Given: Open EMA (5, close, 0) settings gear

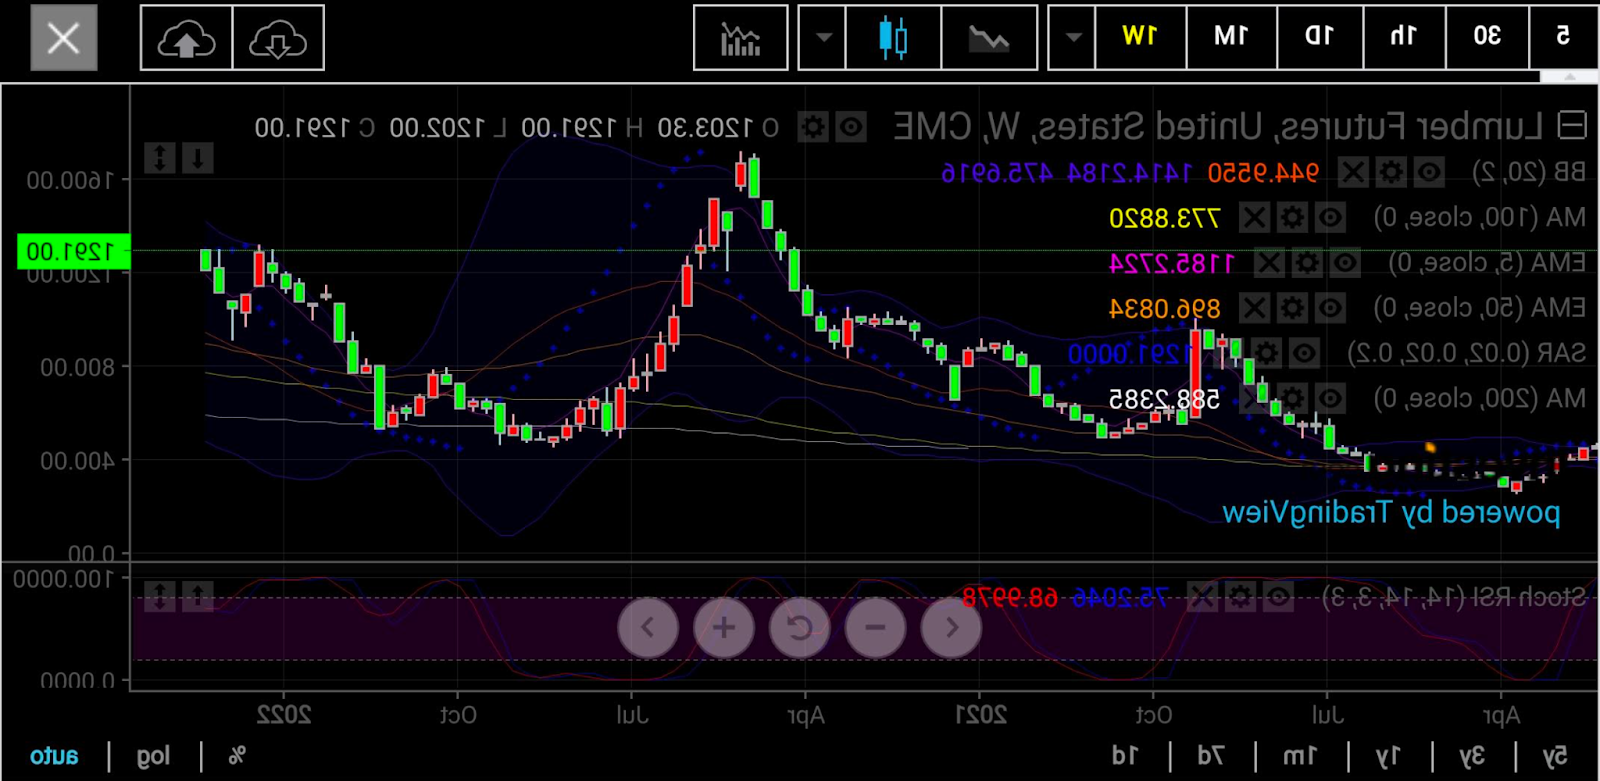Looking at the screenshot, I should pos(1308,263).
